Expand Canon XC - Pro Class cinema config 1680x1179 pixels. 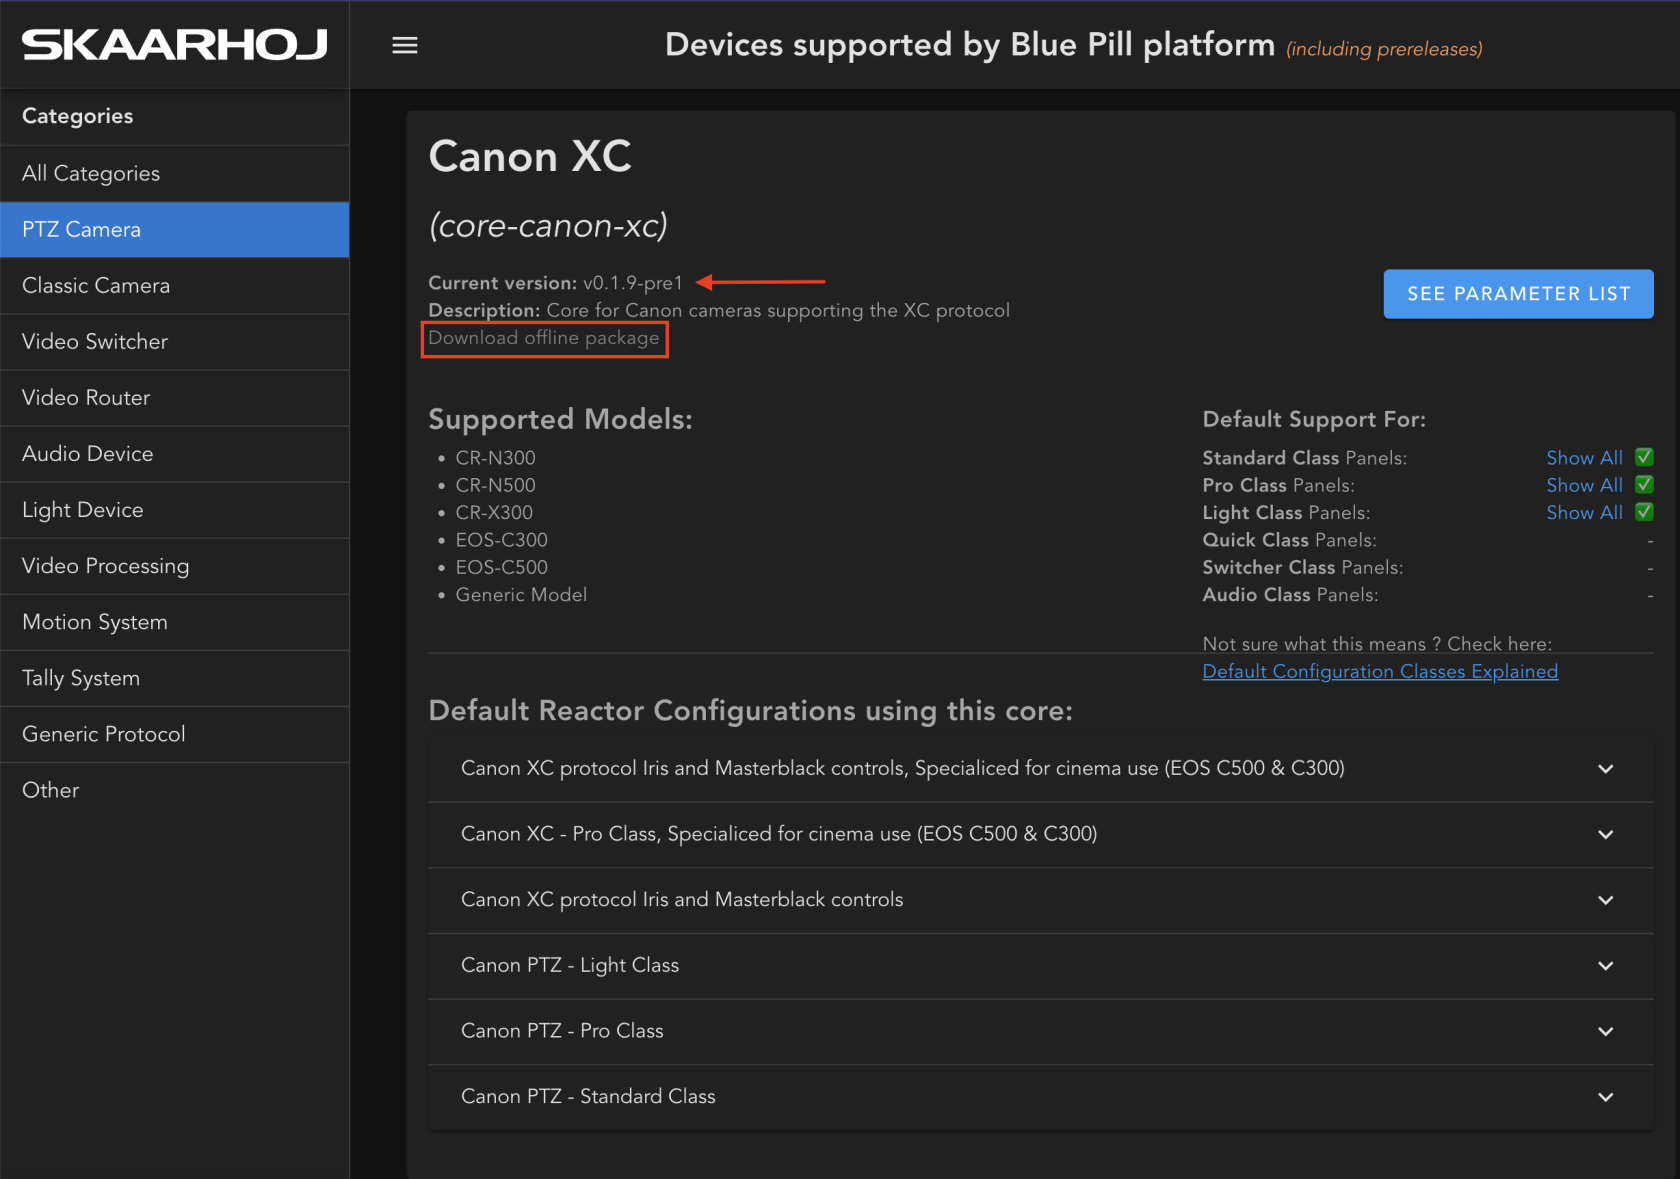1040,834
